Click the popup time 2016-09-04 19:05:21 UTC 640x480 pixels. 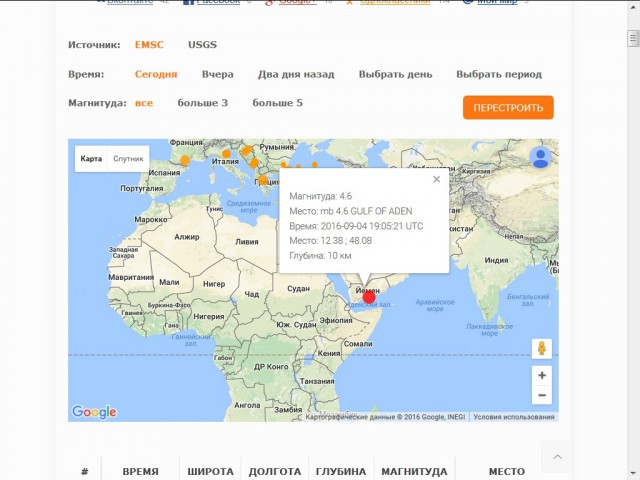pos(372,226)
